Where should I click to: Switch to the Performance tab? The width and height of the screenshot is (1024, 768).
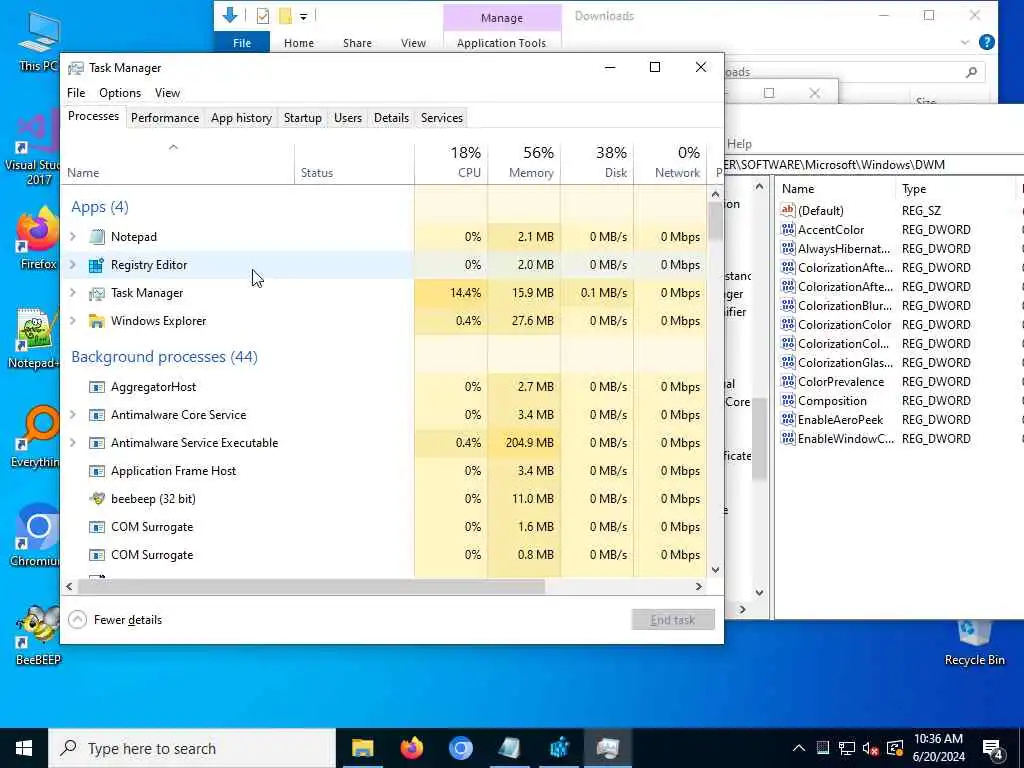[165, 118]
